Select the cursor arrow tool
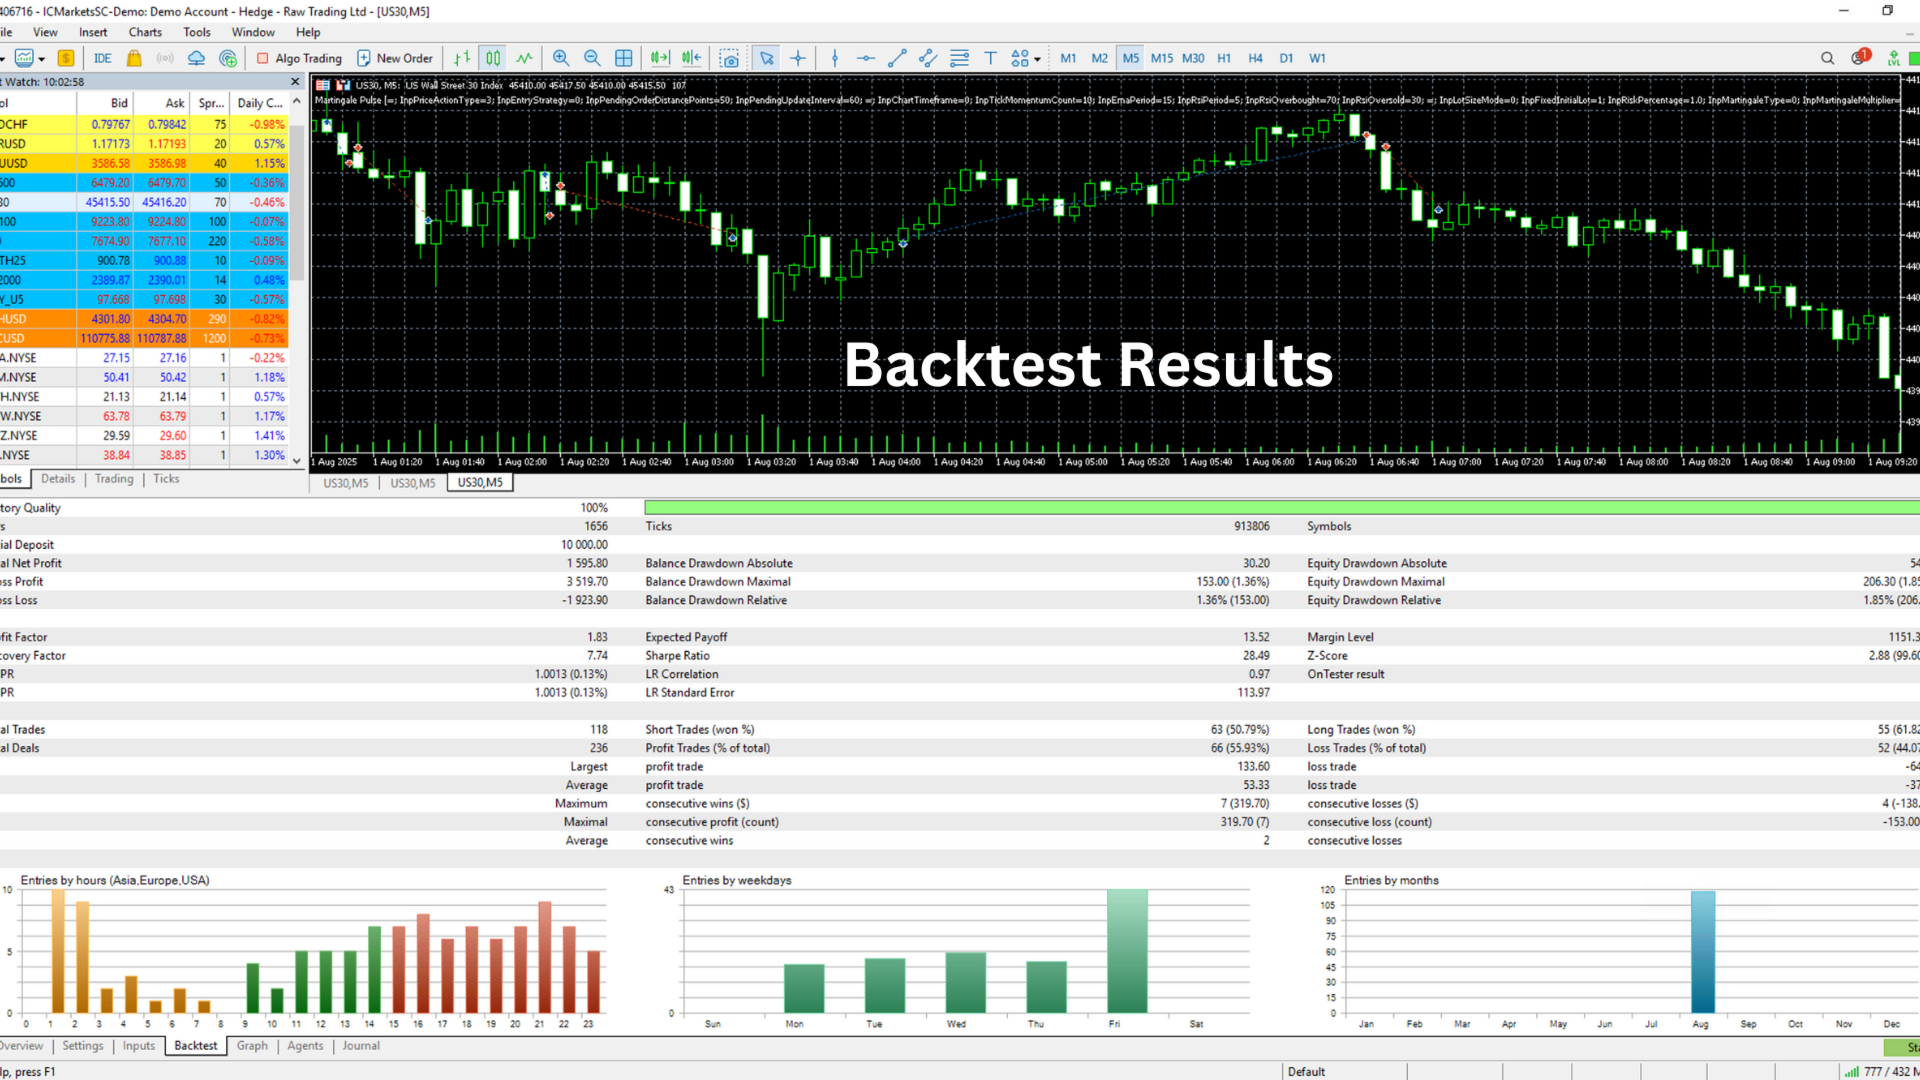Image resolution: width=1920 pixels, height=1080 pixels. click(767, 58)
